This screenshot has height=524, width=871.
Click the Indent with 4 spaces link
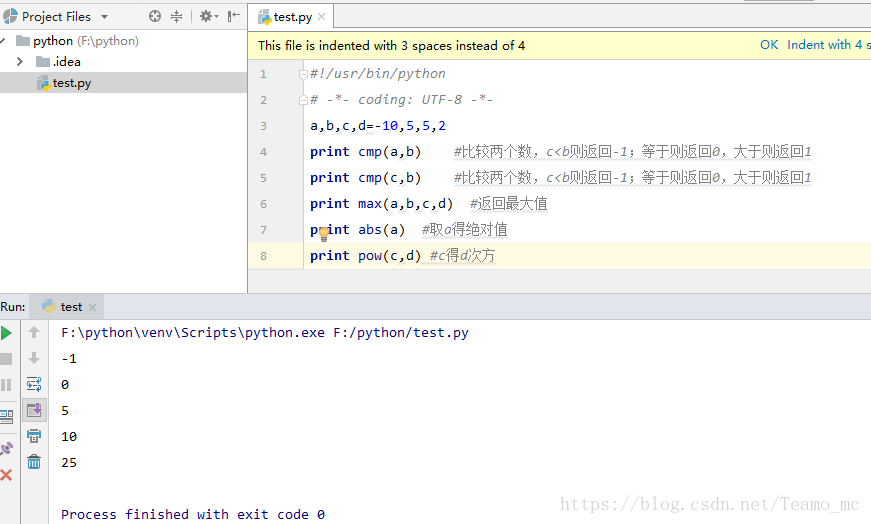click(x=828, y=45)
